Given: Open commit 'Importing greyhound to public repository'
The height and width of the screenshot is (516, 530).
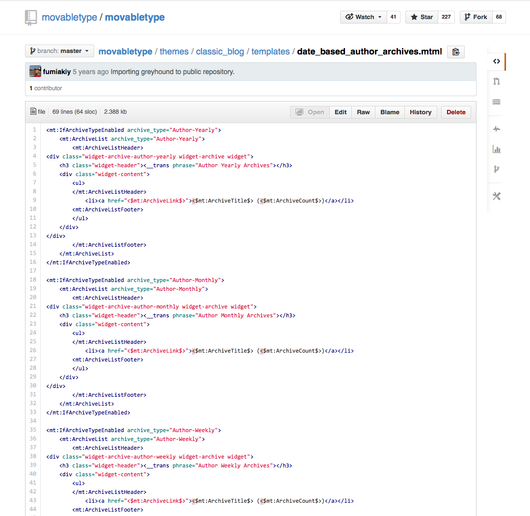Looking at the screenshot, I should pos(172,72).
